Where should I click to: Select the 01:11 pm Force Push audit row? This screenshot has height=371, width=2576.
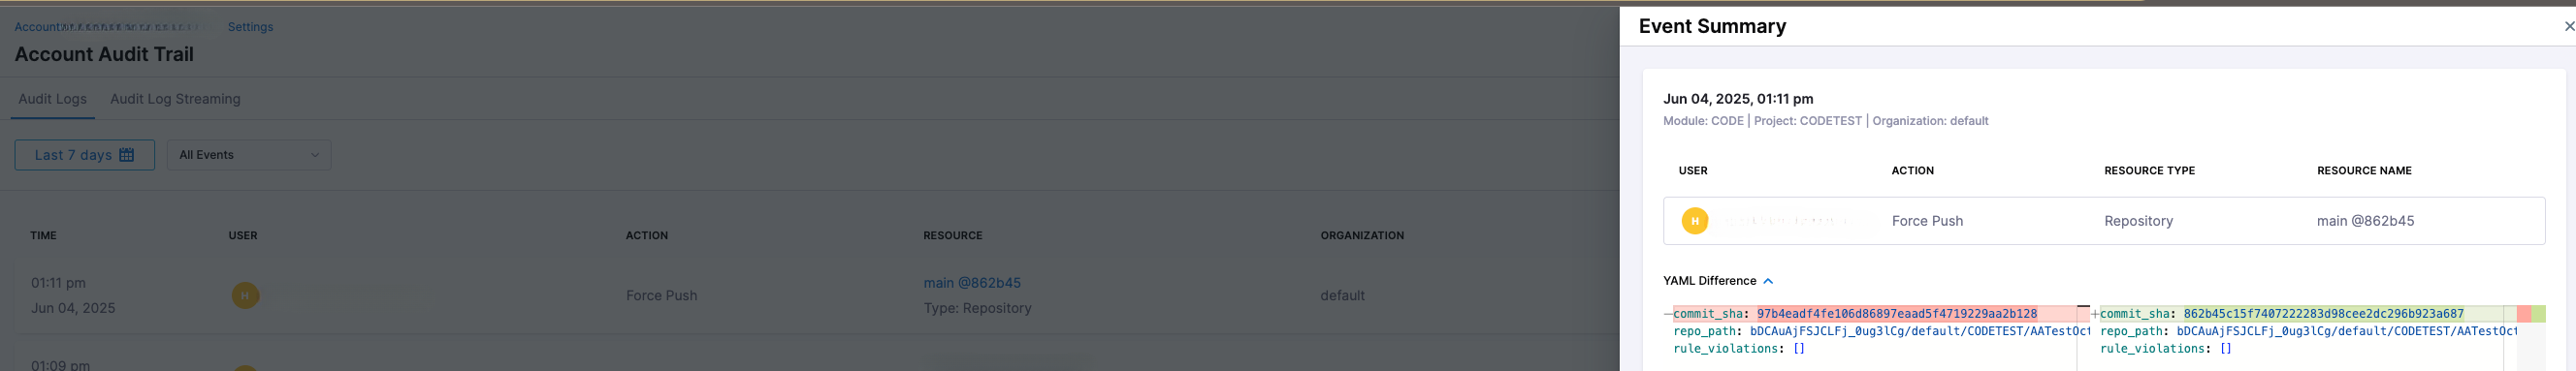tap(816, 296)
